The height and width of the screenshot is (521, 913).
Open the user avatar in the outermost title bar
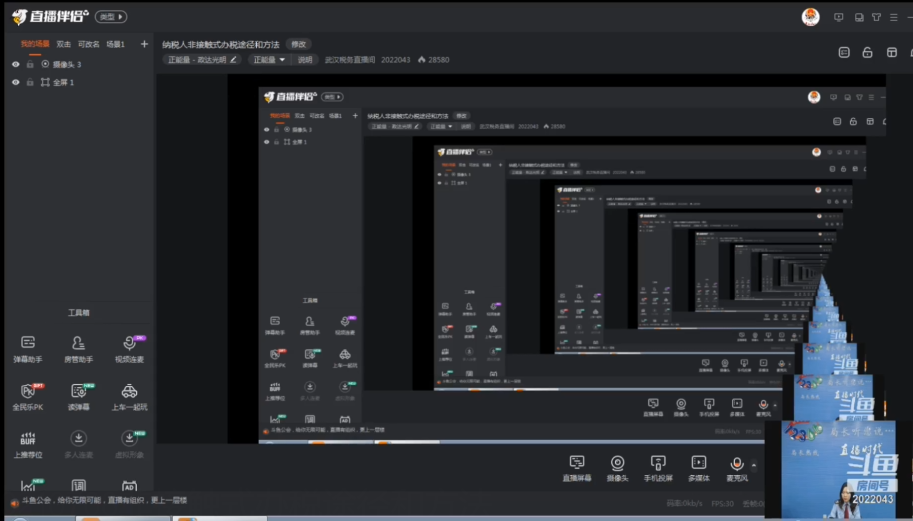tap(811, 17)
